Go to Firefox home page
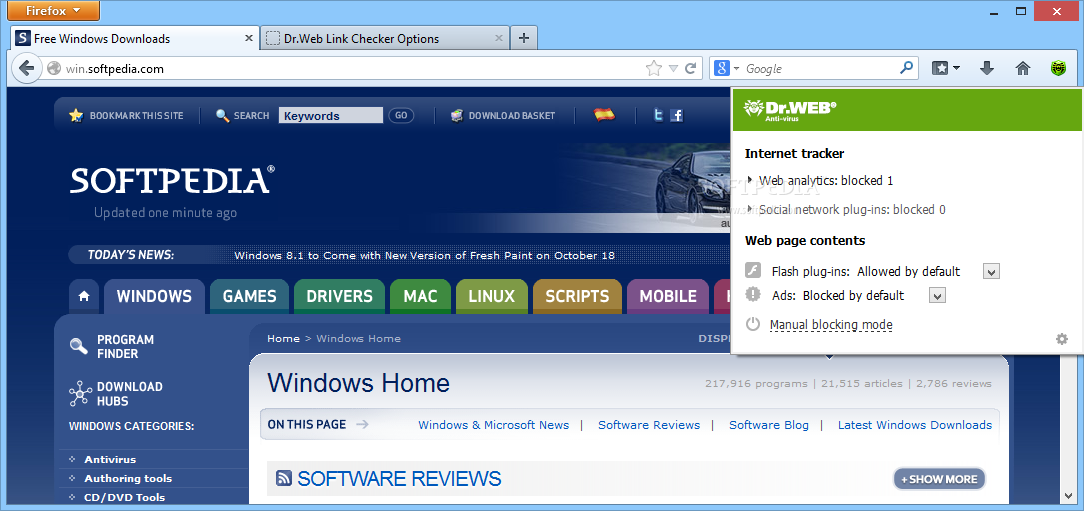This screenshot has width=1084, height=511. pos(1022,68)
